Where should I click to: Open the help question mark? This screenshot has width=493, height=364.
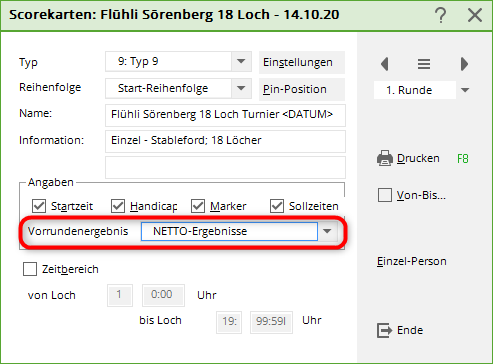(x=441, y=15)
